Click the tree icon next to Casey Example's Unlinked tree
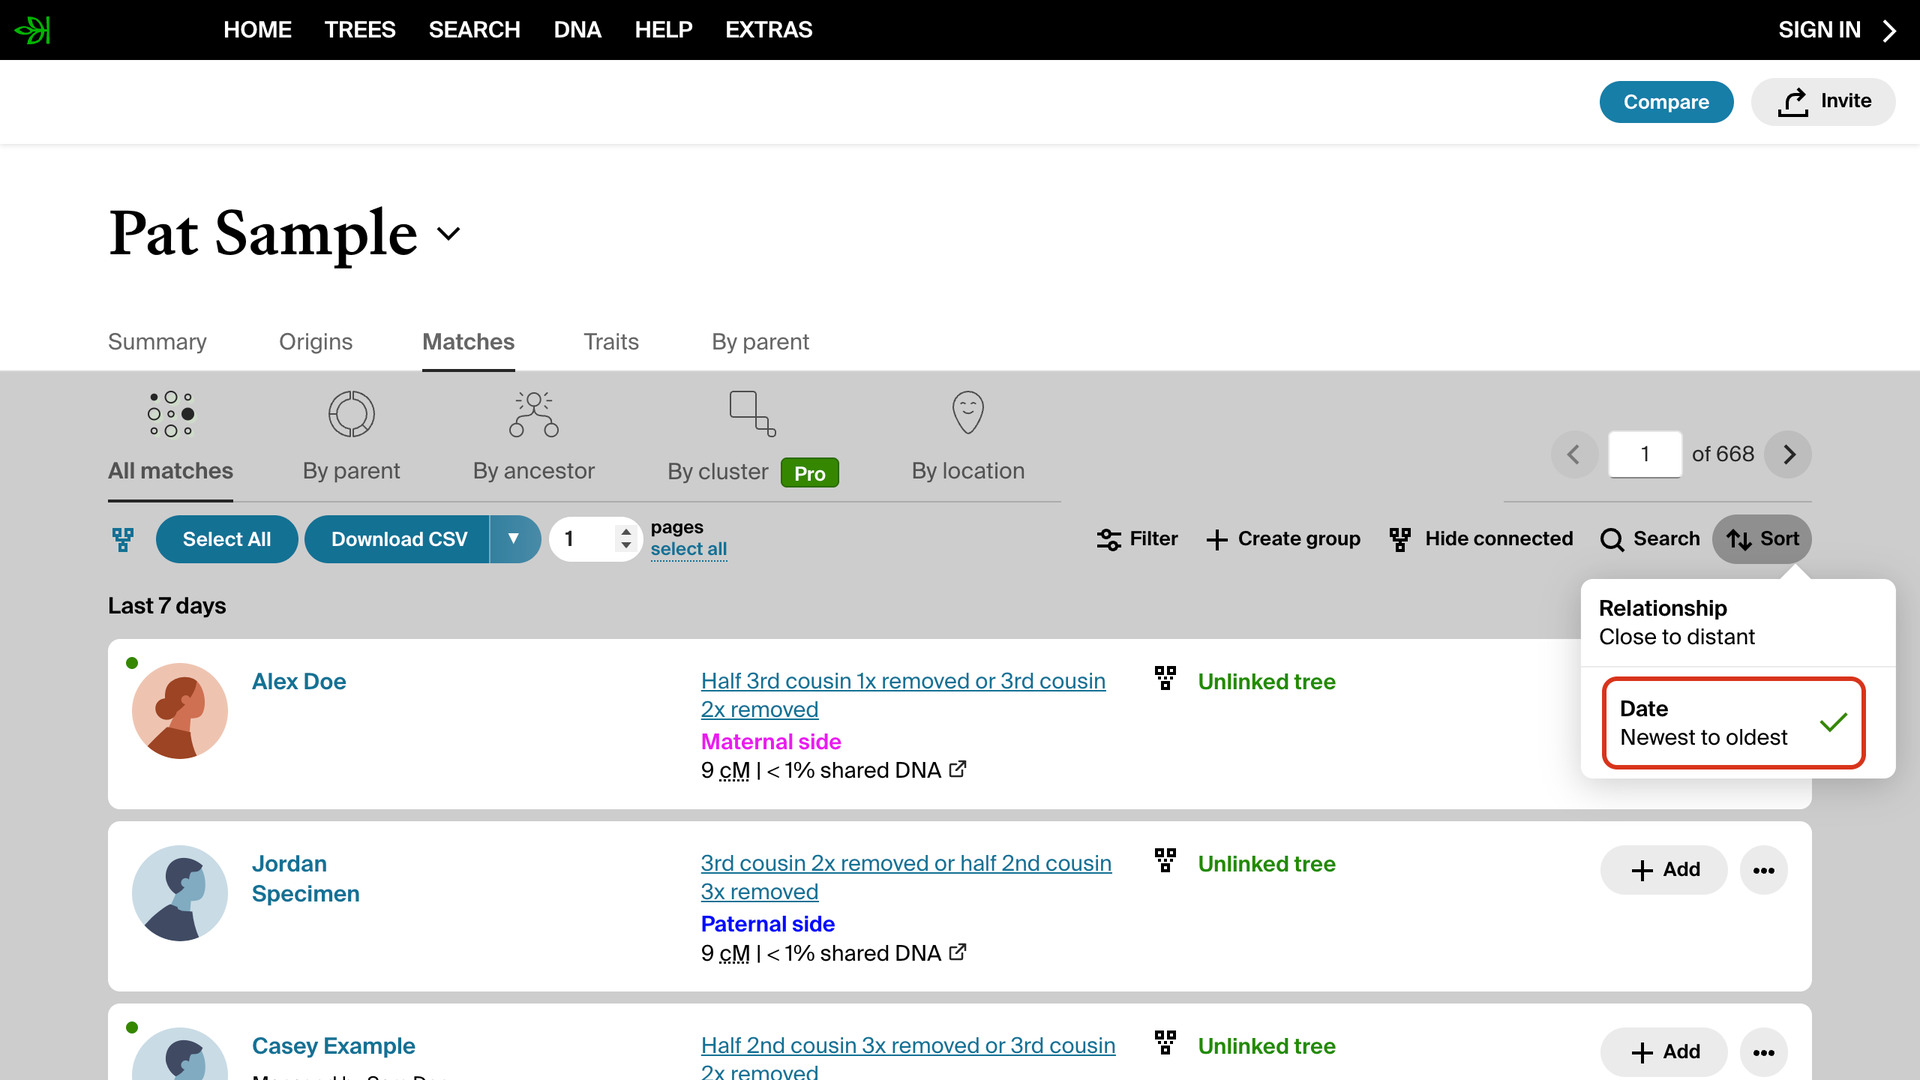This screenshot has width=1920, height=1080. pos(1165,1042)
